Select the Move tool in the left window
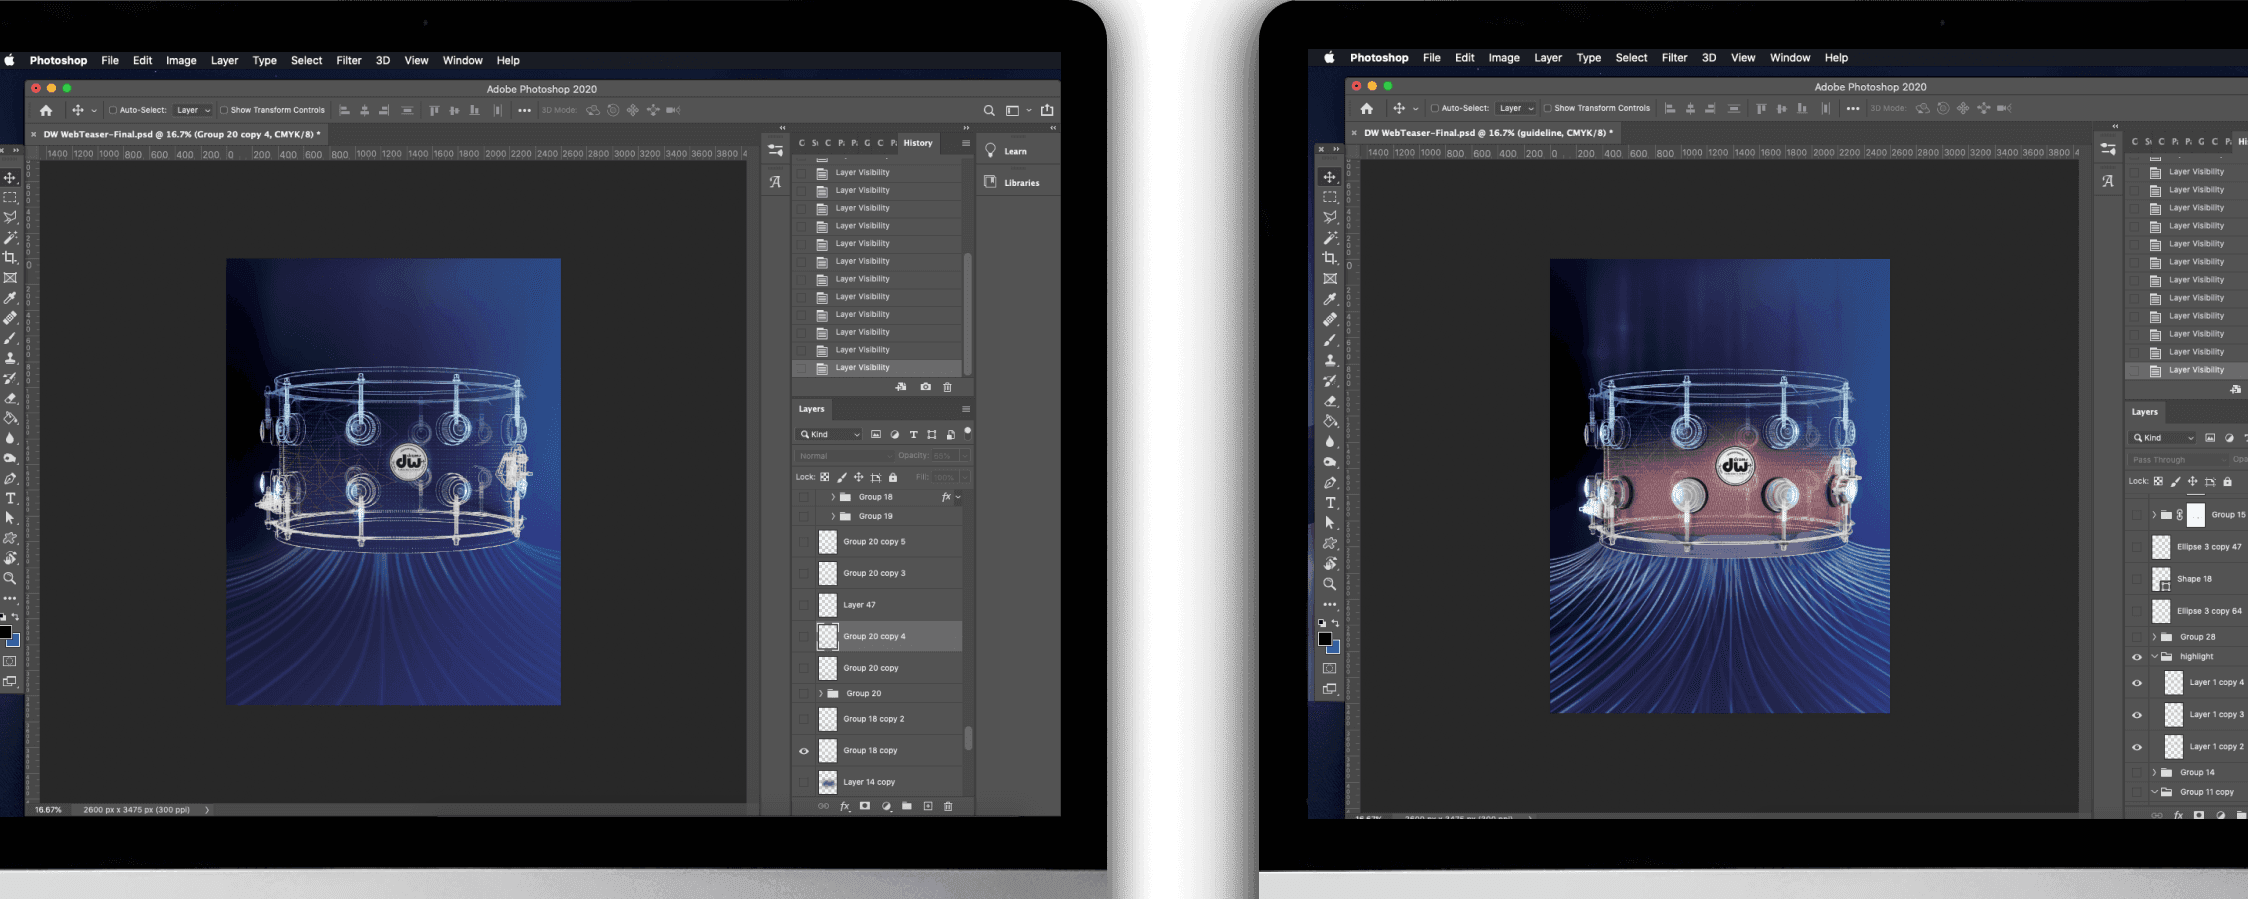 (x=10, y=177)
